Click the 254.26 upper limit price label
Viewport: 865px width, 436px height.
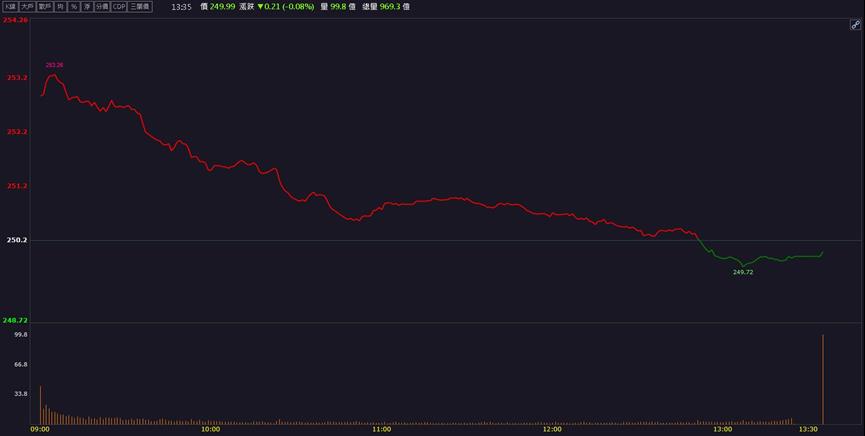pos(15,20)
